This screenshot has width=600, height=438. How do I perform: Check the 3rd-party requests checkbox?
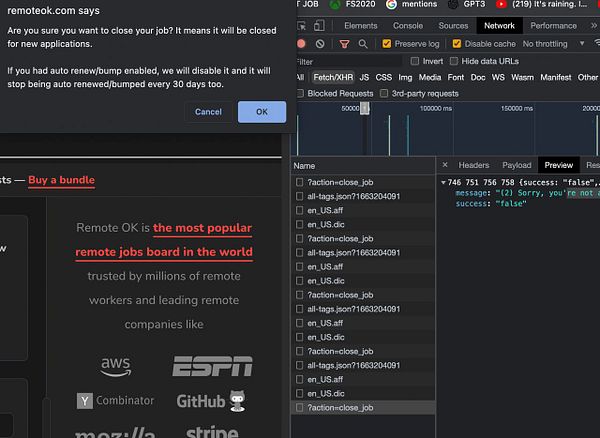384,93
